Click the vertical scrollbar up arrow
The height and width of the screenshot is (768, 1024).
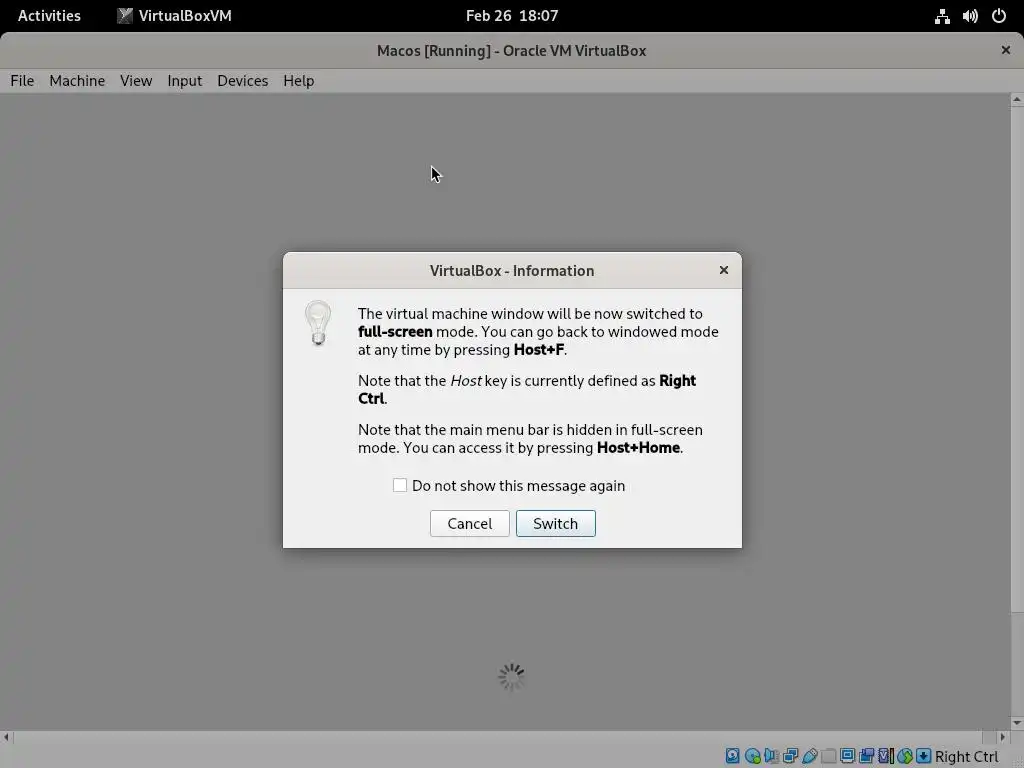pyautogui.click(x=1017, y=100)
